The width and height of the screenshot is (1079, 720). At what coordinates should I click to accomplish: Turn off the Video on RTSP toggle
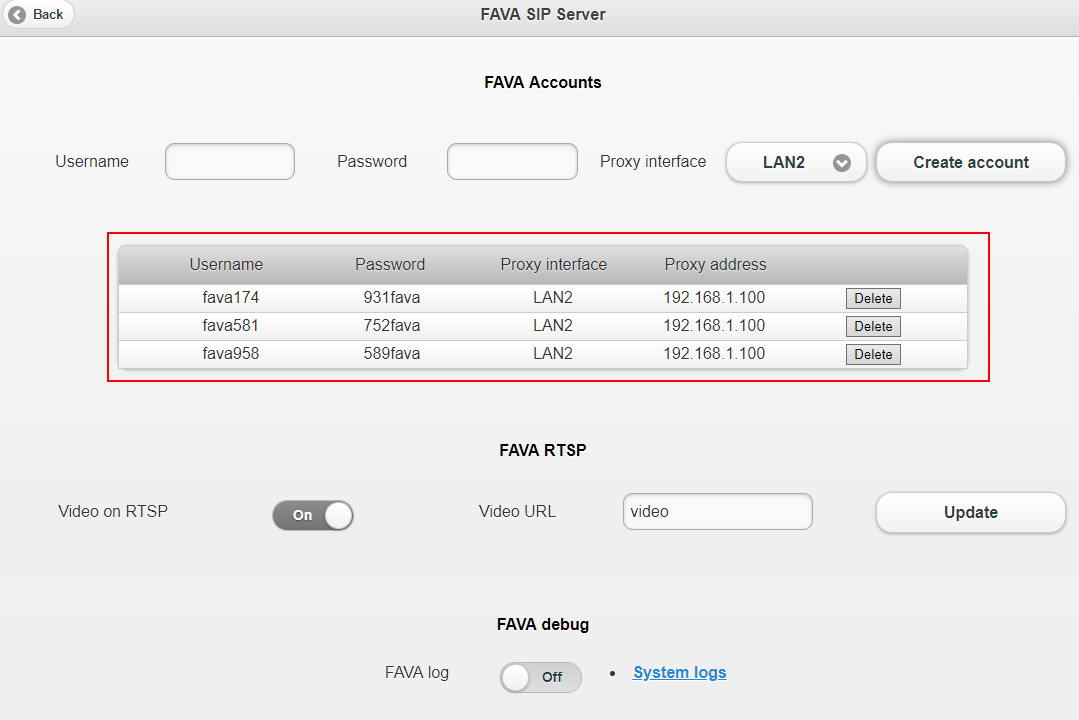(312, 515)
